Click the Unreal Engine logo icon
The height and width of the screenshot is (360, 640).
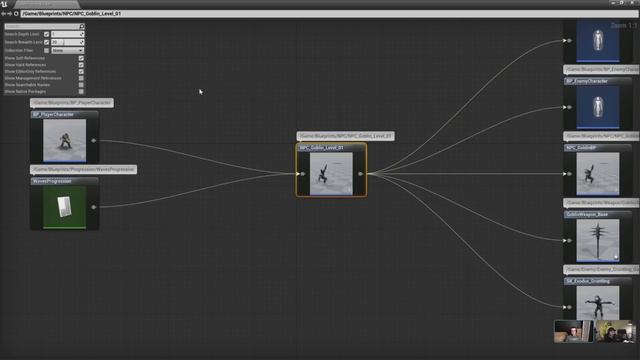pyautogui.click(x=4, y=4)
